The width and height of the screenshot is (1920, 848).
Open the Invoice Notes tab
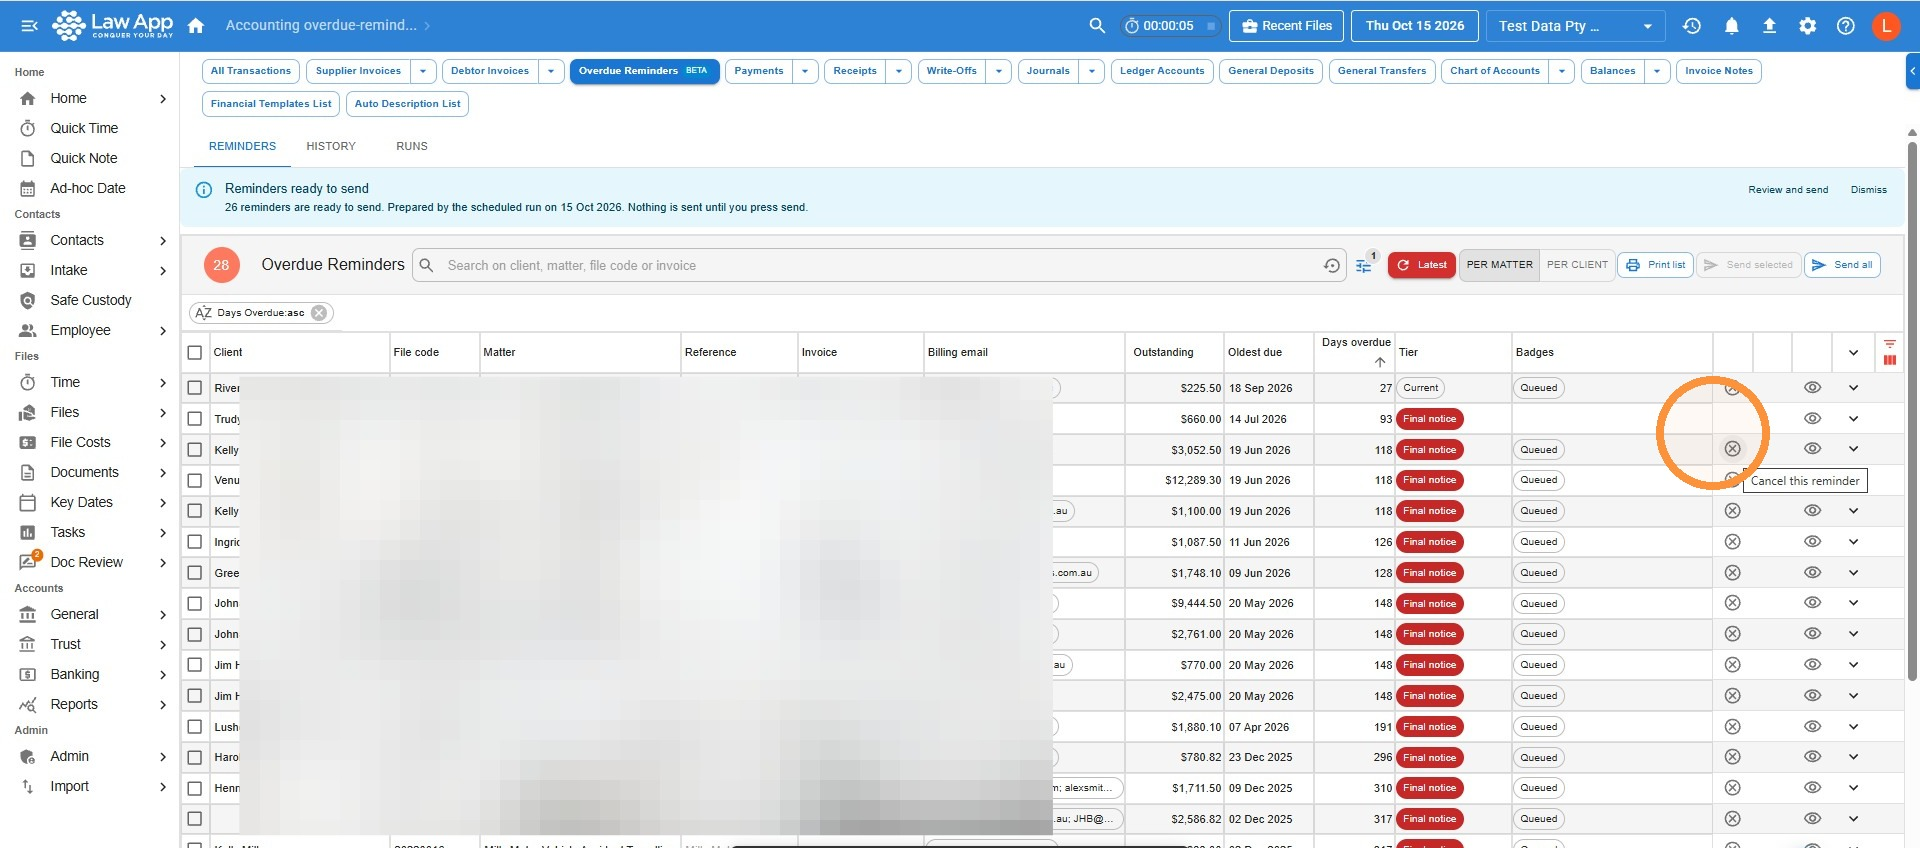(1719, 71)
